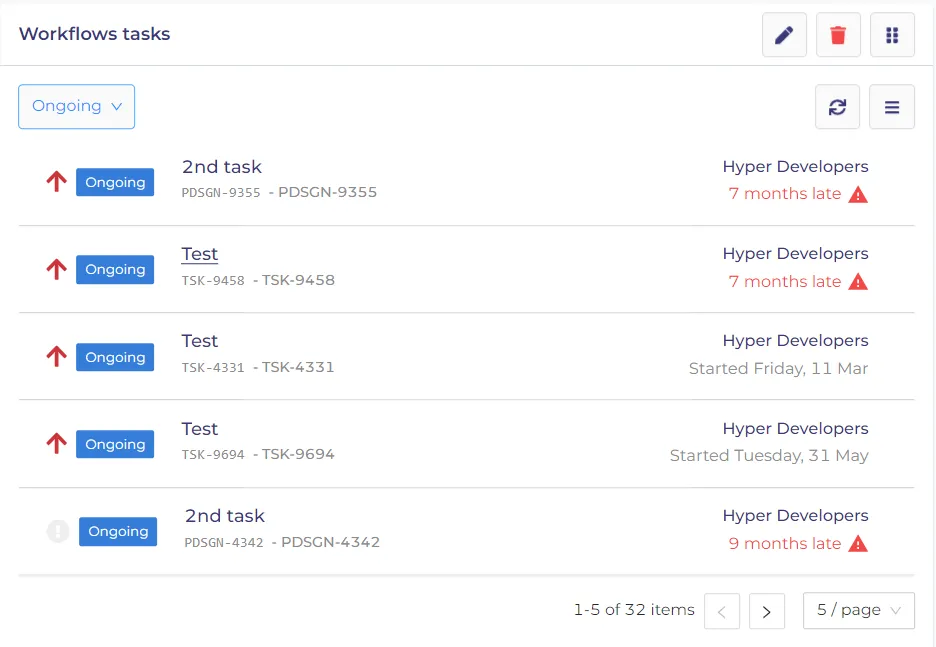Click the pencil edit icon
936x647 pixels.
784,35
